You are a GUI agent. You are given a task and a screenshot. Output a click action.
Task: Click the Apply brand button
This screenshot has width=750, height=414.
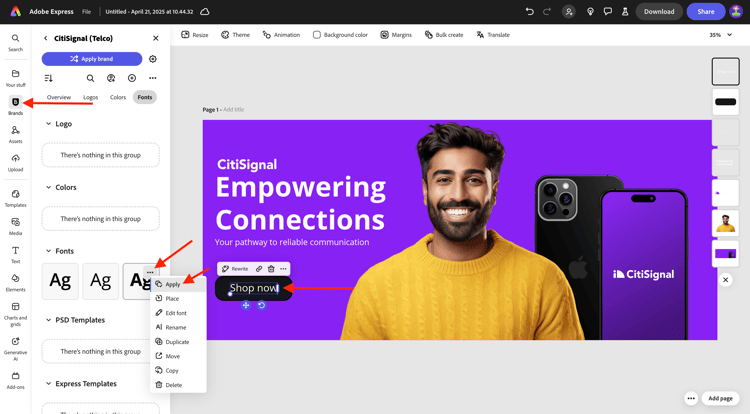point(92,59)
